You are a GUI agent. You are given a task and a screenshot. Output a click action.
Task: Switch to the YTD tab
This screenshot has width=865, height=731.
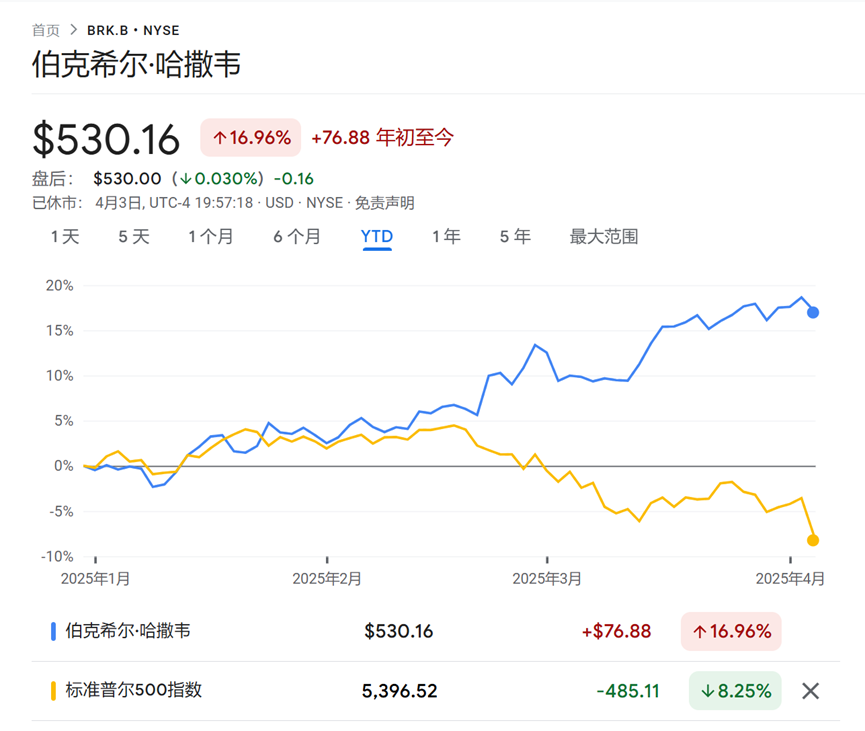(376, 237)
